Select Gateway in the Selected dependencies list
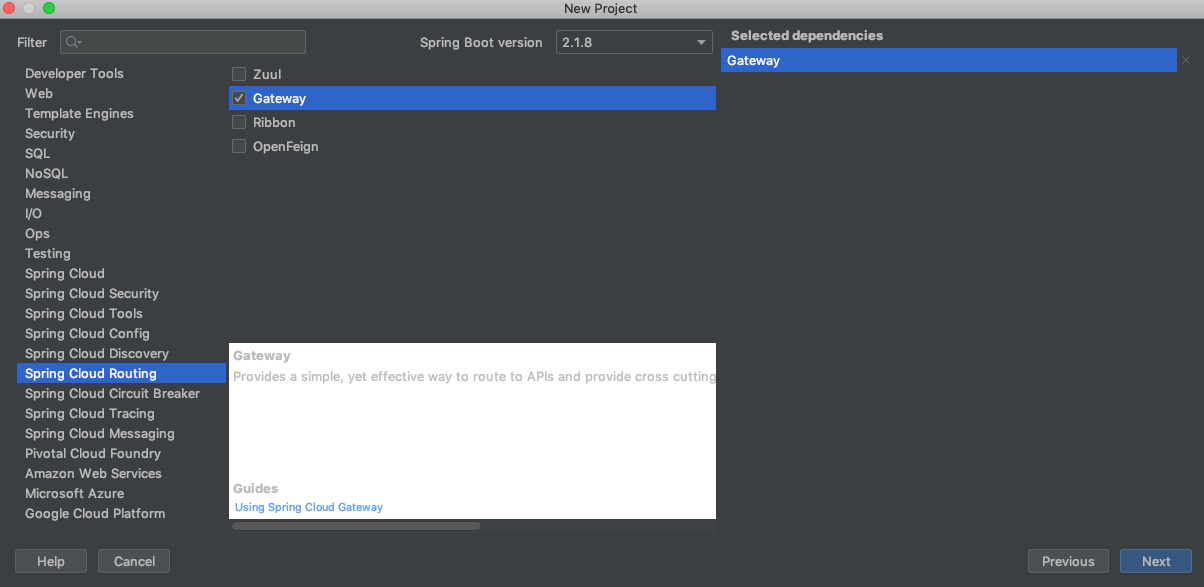Screen dimensions: 1204x587 click(x=948, y=61)
